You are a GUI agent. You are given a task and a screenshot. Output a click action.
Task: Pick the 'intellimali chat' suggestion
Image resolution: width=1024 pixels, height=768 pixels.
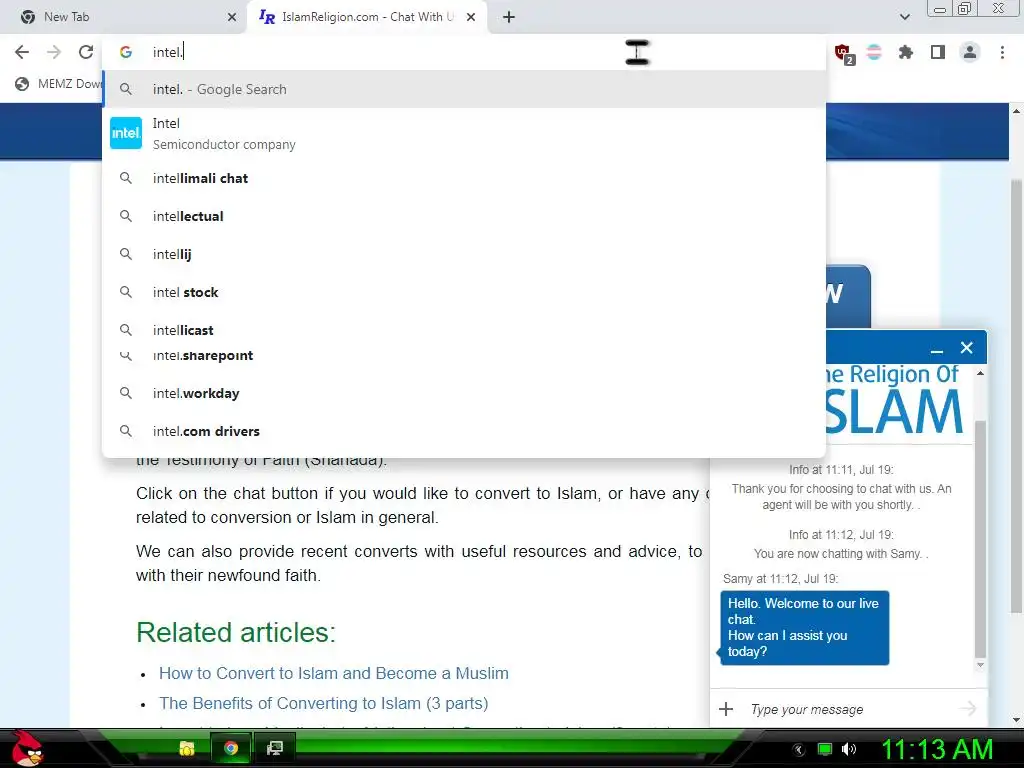click(464, 178)
